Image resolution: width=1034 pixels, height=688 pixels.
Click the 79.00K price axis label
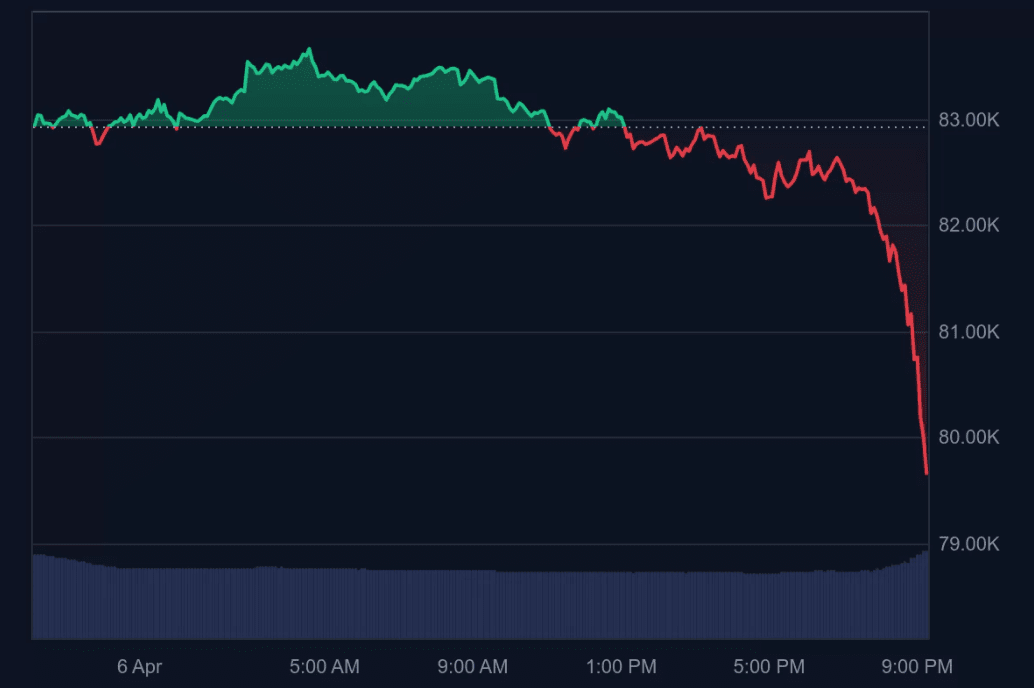968,544
